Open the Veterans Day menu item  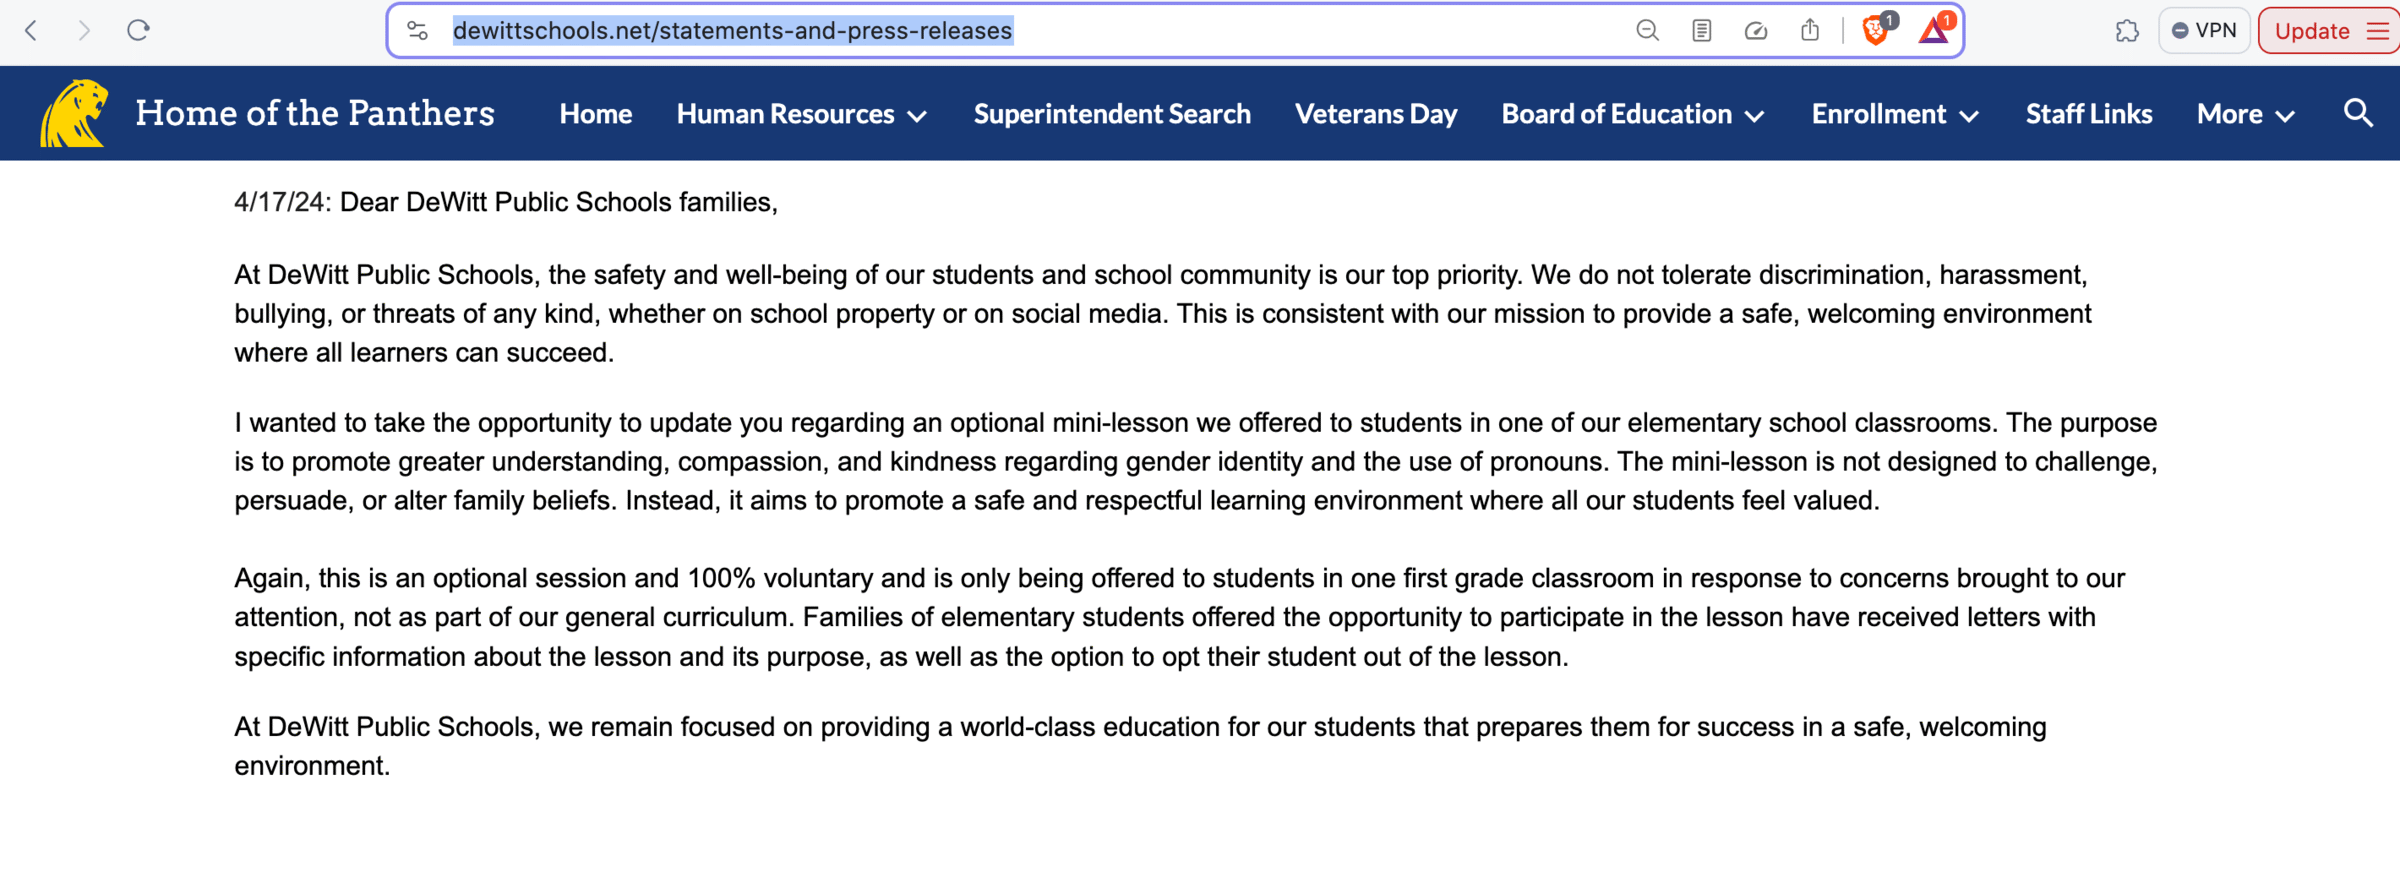(x=1376, y=114)
